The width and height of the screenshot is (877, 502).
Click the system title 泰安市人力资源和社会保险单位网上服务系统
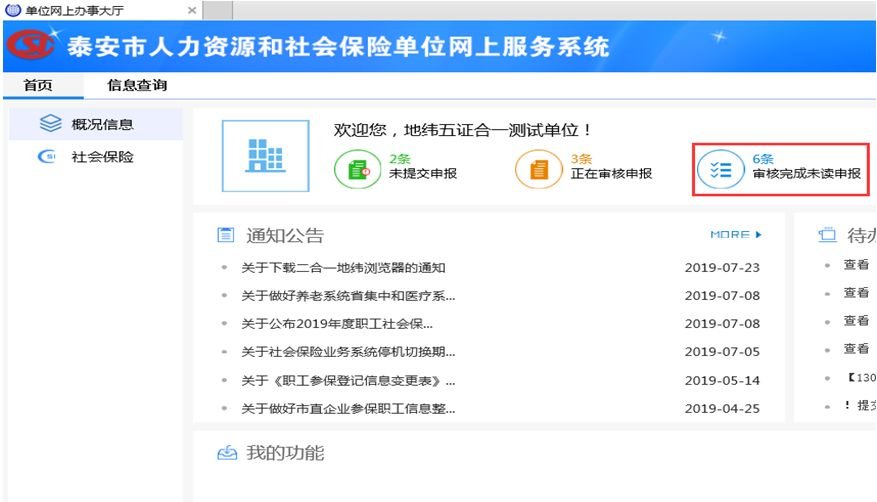click(x=338, y=46)
